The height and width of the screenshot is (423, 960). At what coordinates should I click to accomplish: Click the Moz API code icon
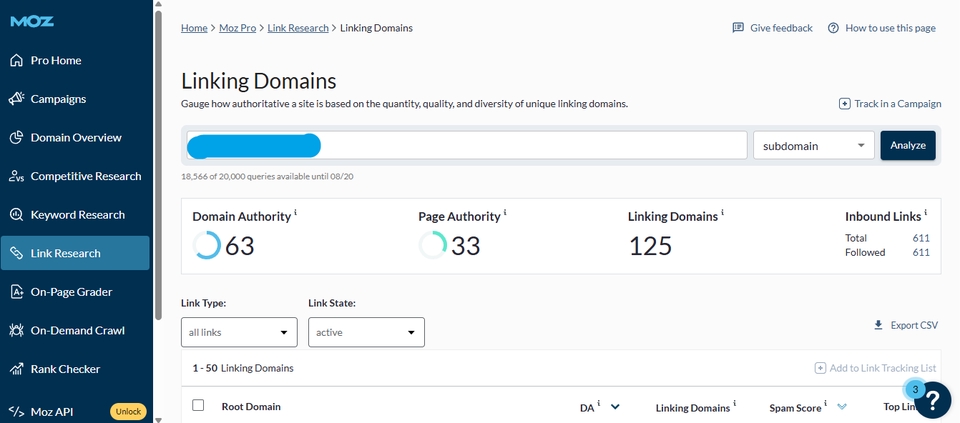click(x=17, y=412)
